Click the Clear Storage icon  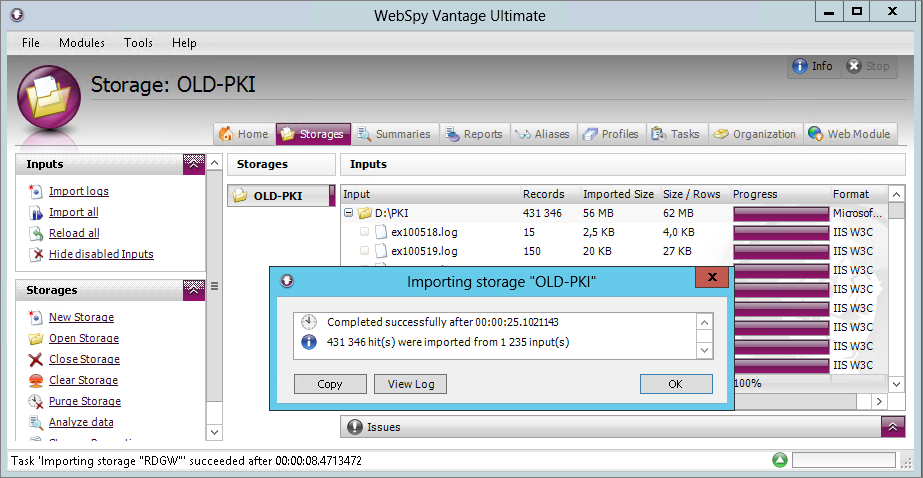(x=36, y=380)
